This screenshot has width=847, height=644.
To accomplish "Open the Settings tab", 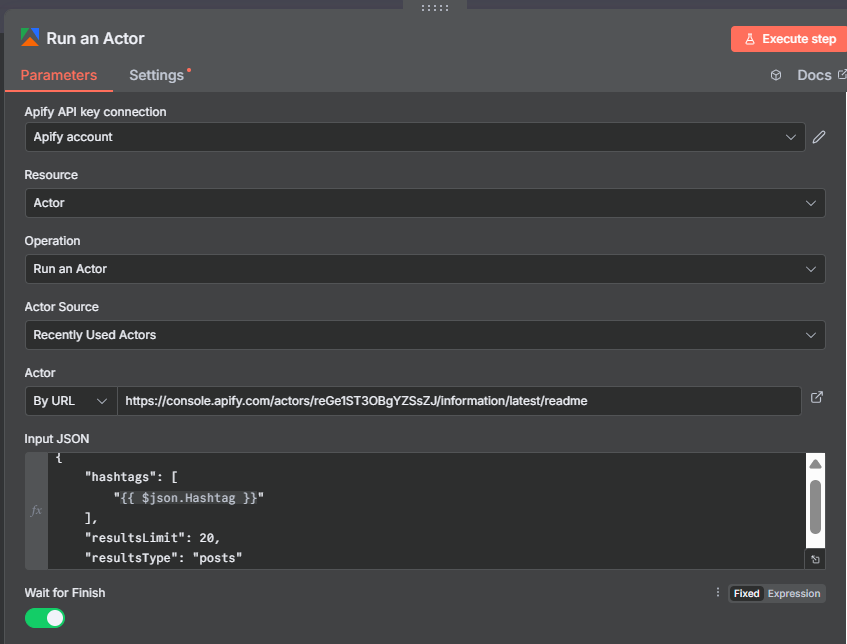I will coord(157,75).
